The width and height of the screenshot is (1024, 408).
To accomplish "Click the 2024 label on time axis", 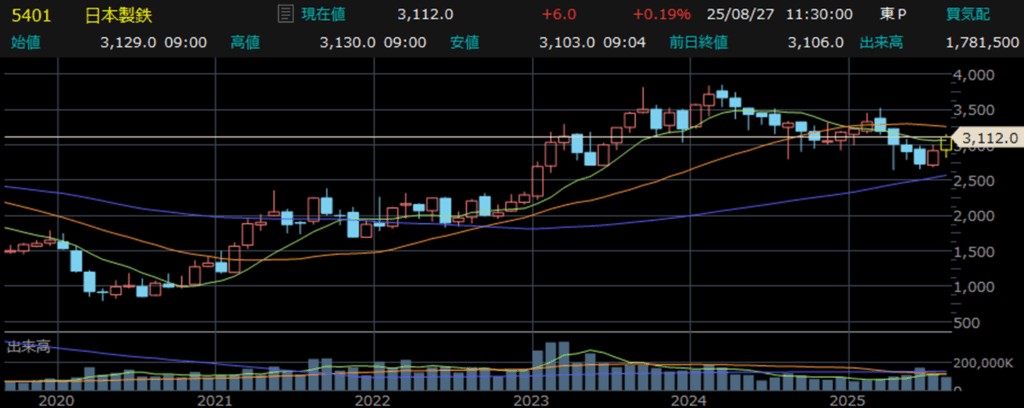I will pyautogui.click(x=688, y=400).
